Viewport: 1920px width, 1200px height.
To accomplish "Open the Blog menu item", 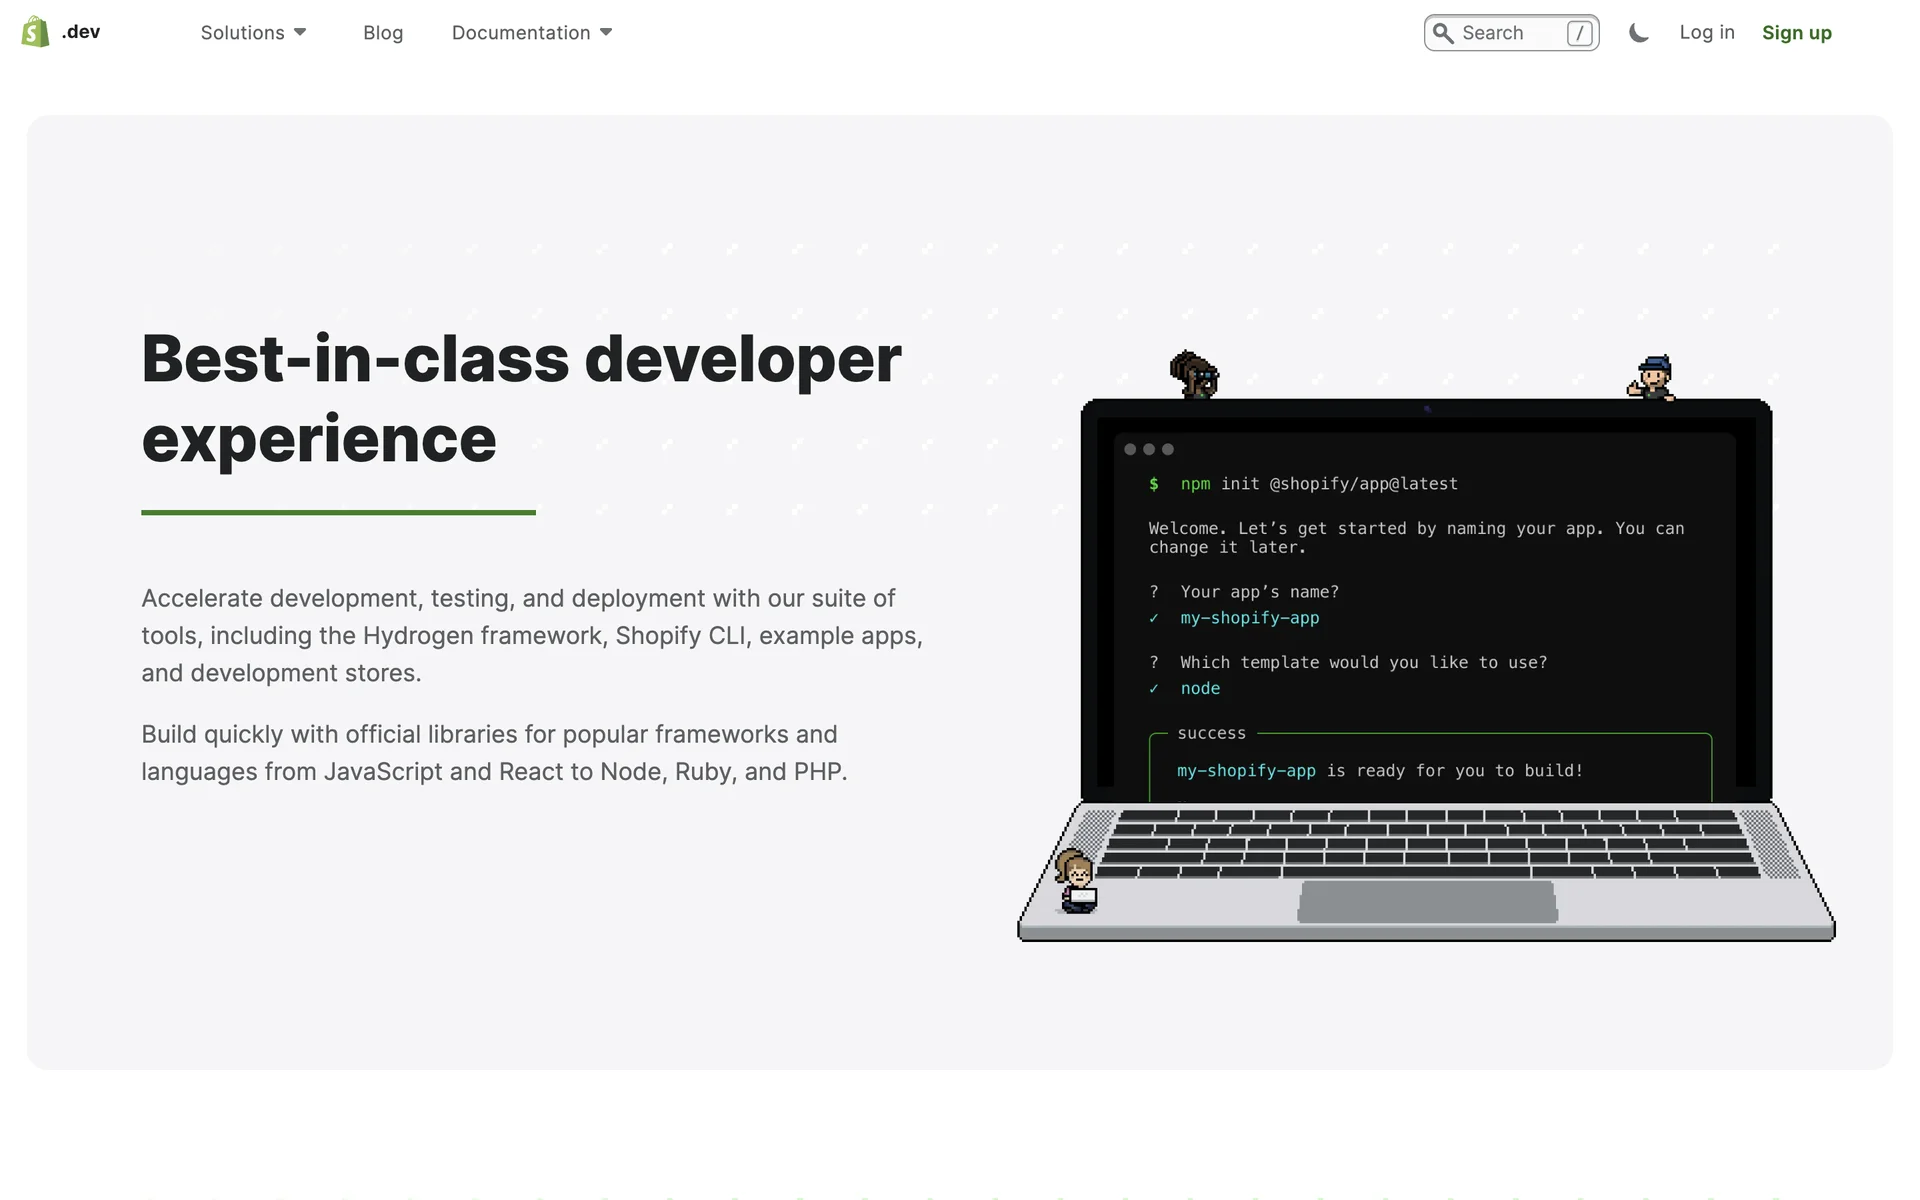I will (383, 33).
